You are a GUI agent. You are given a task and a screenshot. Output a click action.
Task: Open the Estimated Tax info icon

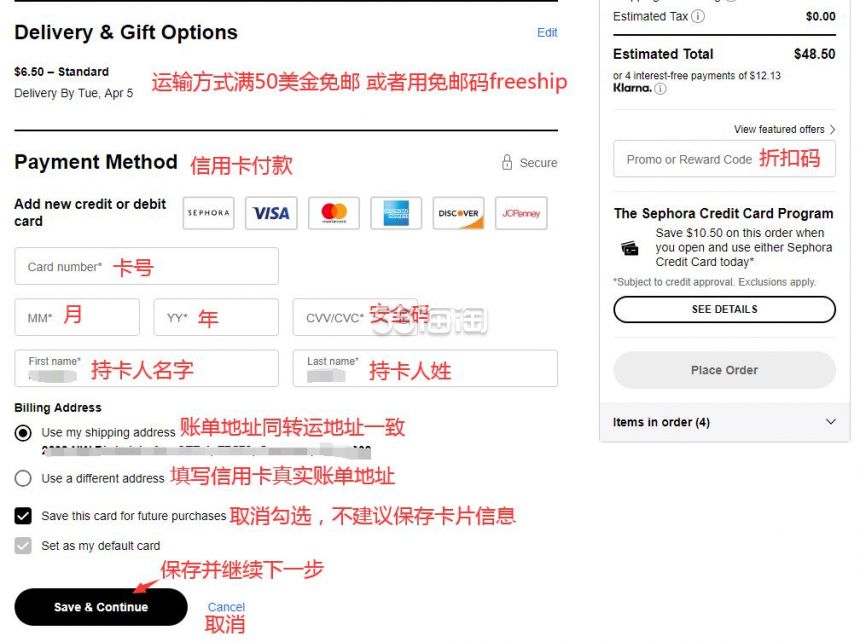click(x=698, y=16)
